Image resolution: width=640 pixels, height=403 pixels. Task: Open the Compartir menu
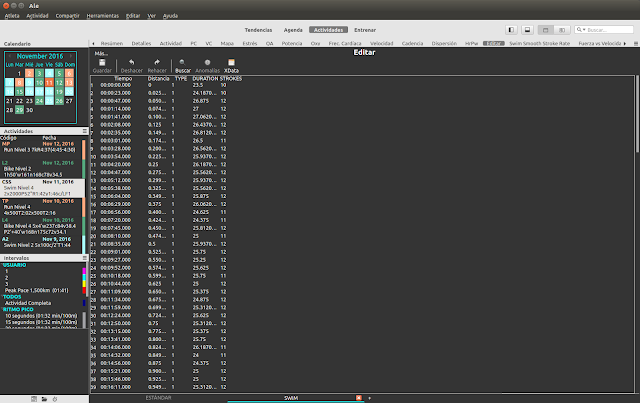[67, 16]
